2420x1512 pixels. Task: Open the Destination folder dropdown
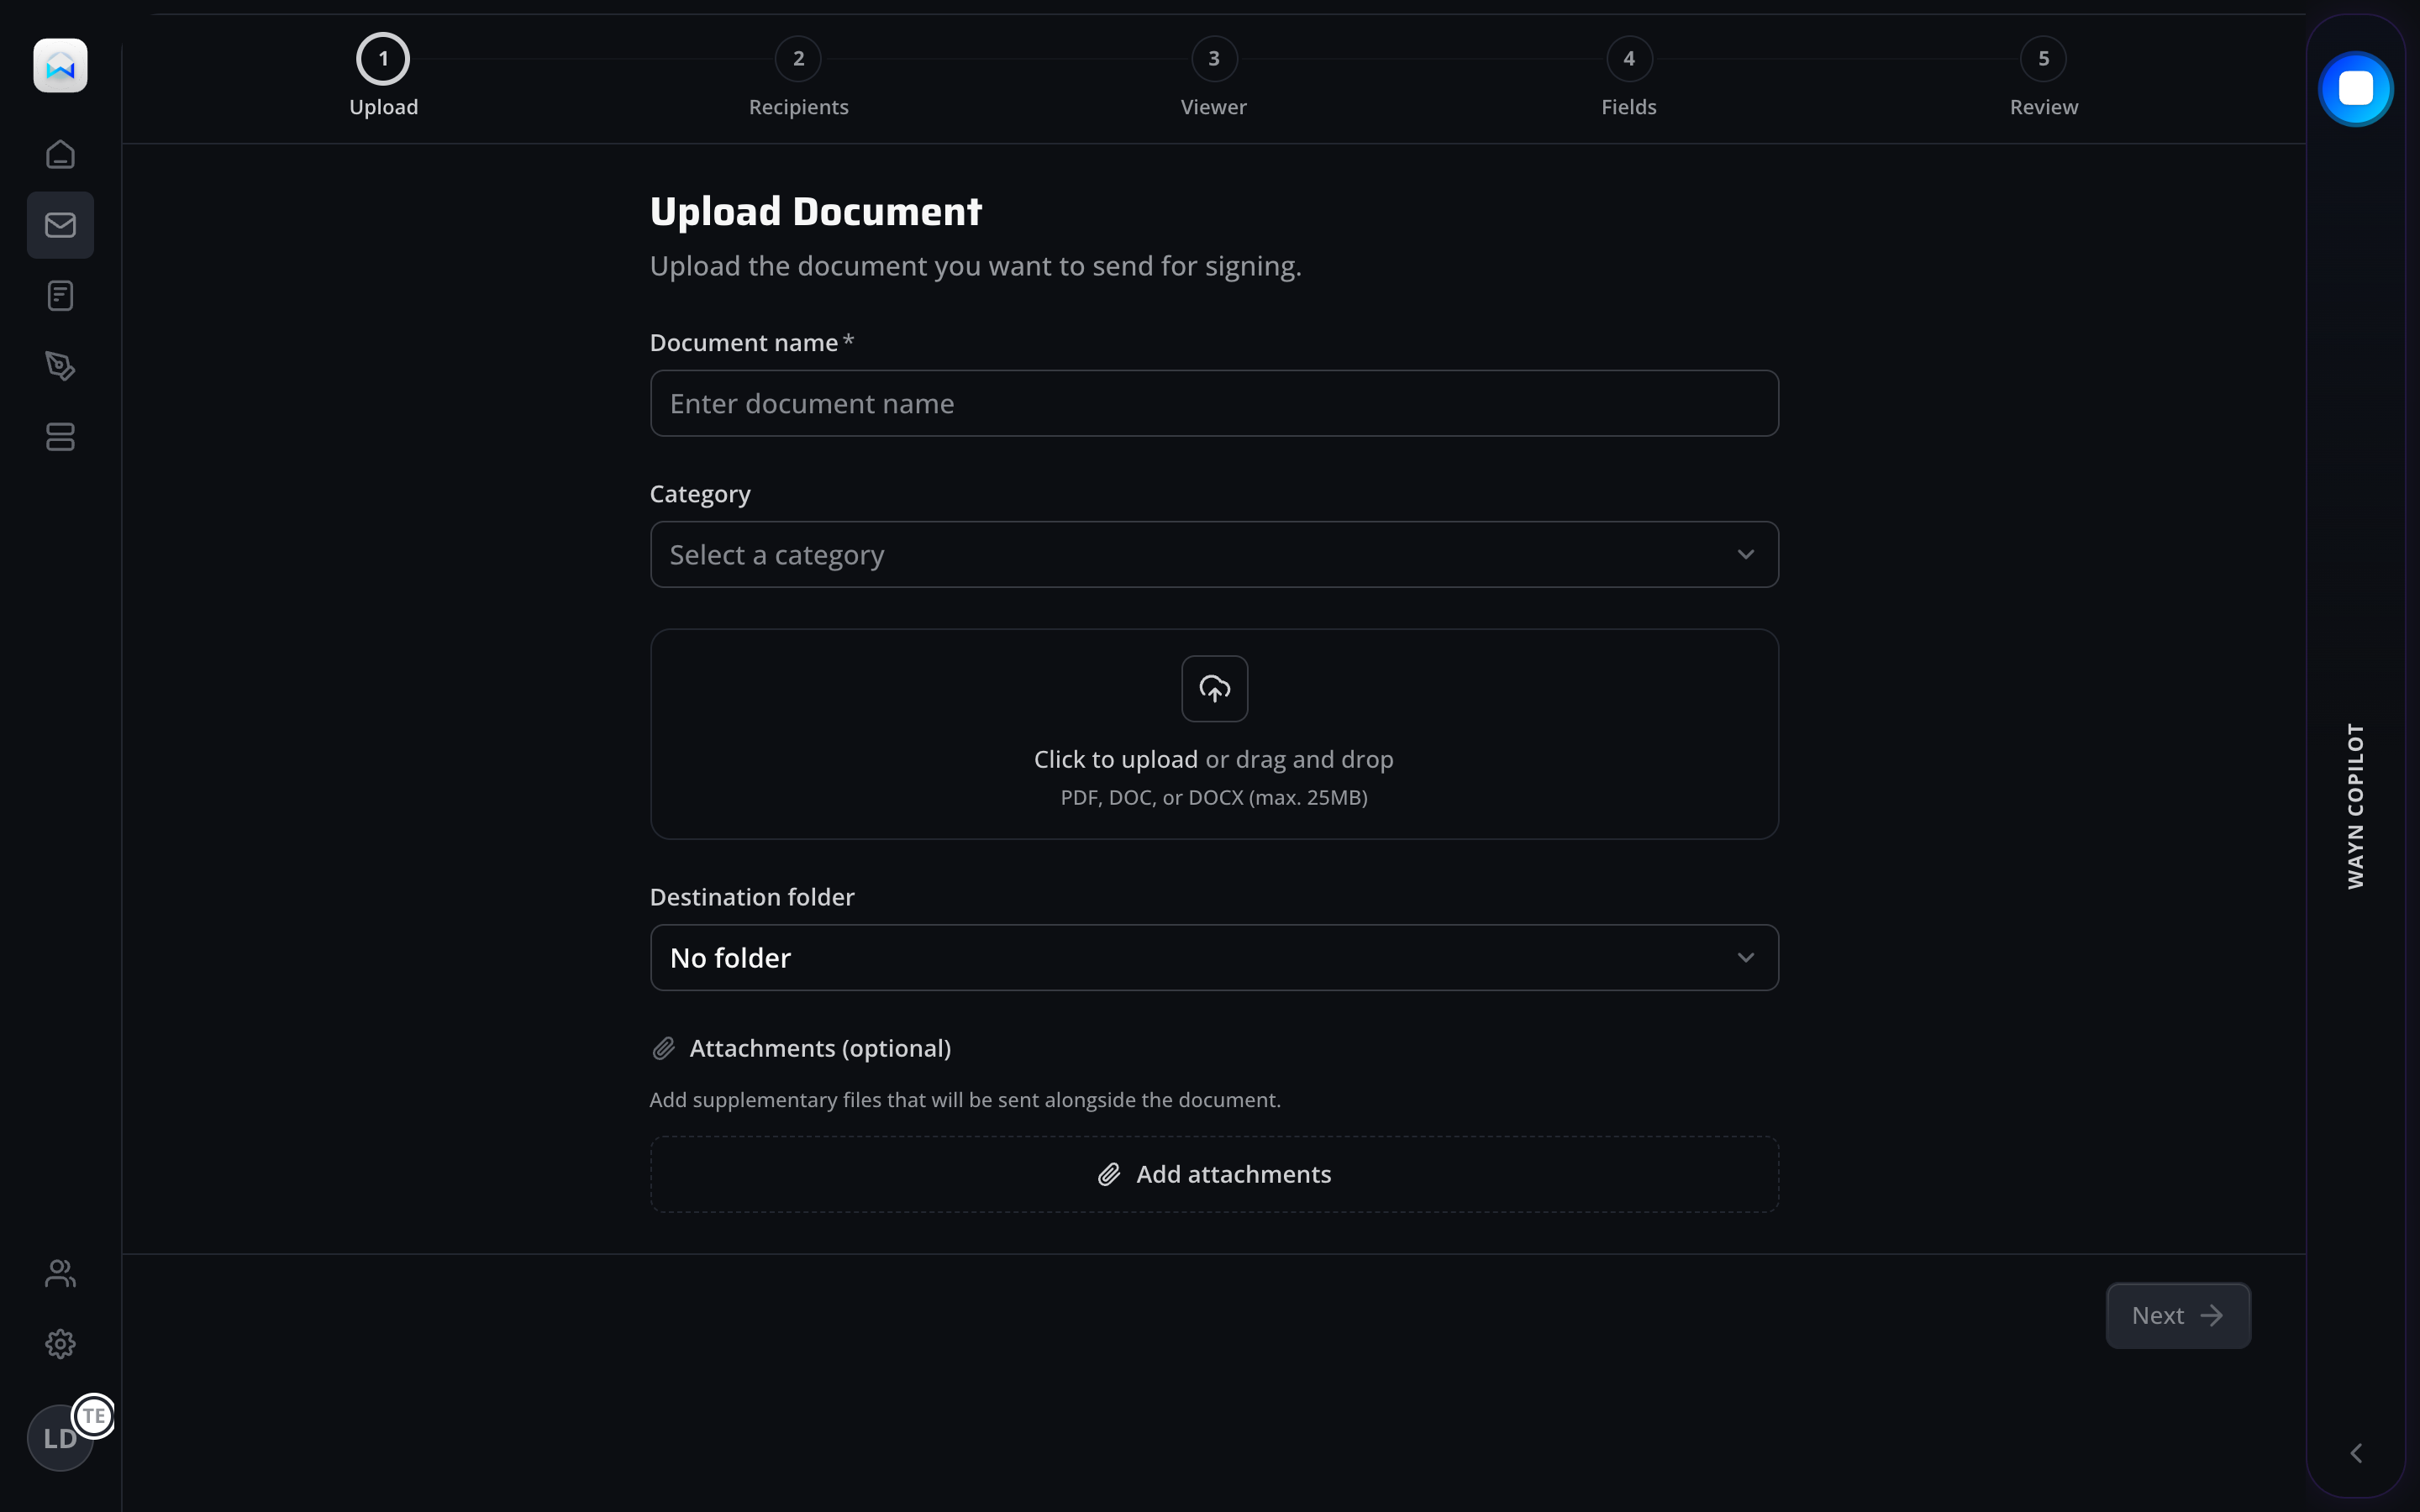click(1214, 958)
